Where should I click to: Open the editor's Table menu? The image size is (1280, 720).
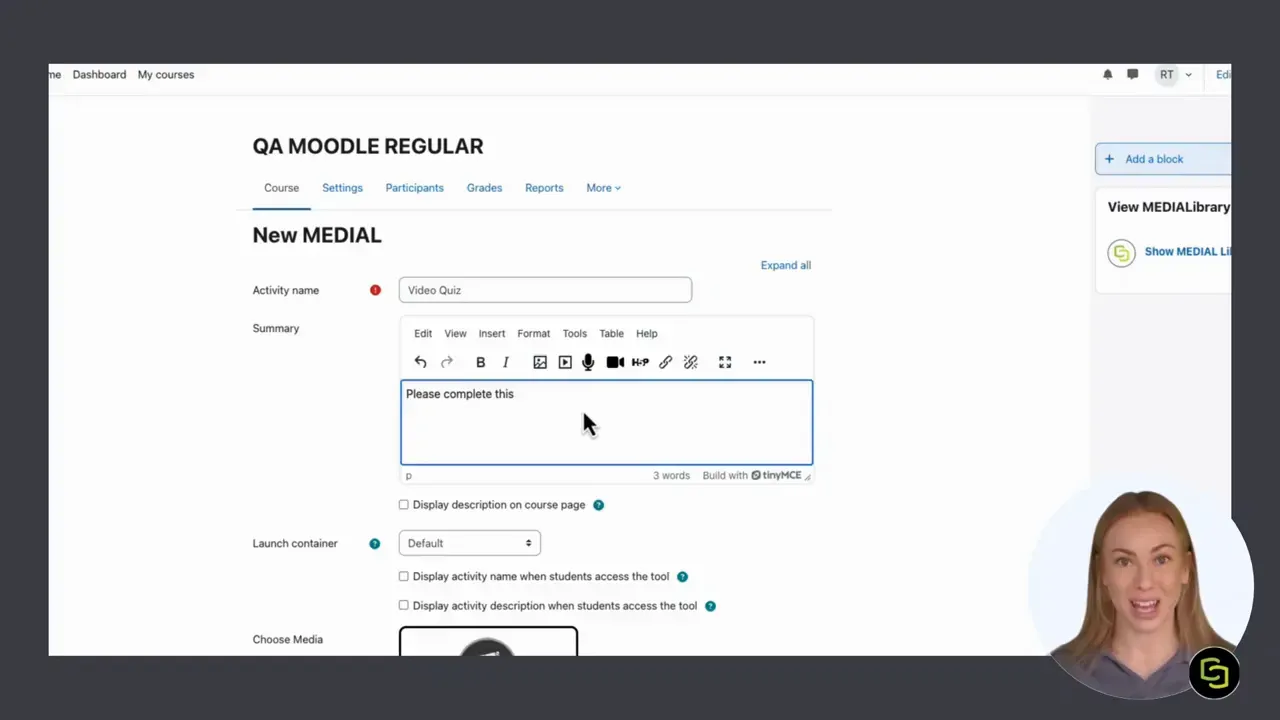point(611,334)
